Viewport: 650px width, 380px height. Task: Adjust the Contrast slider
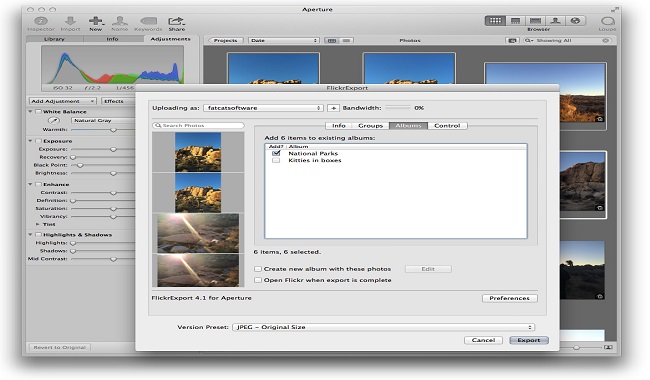pyautogui.click(x=113, y=193)
